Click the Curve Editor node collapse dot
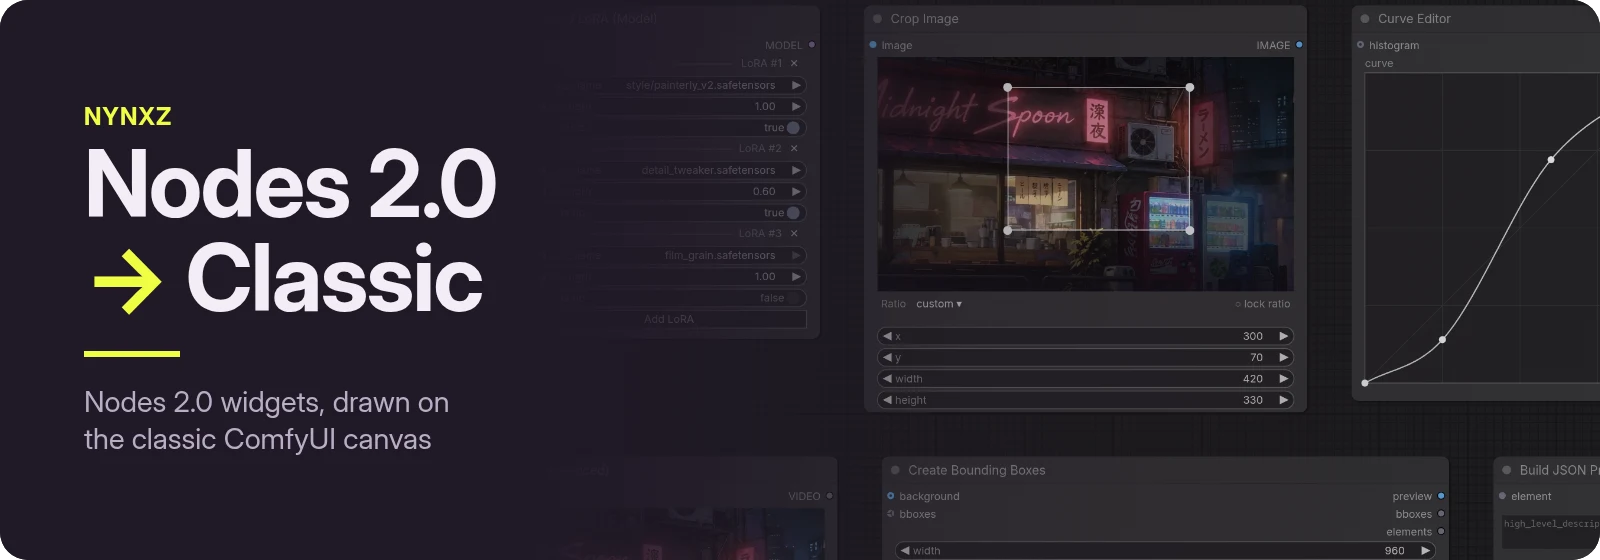Image resolution: width=1600 pixels, height=560 pixels. point(1365,19)
